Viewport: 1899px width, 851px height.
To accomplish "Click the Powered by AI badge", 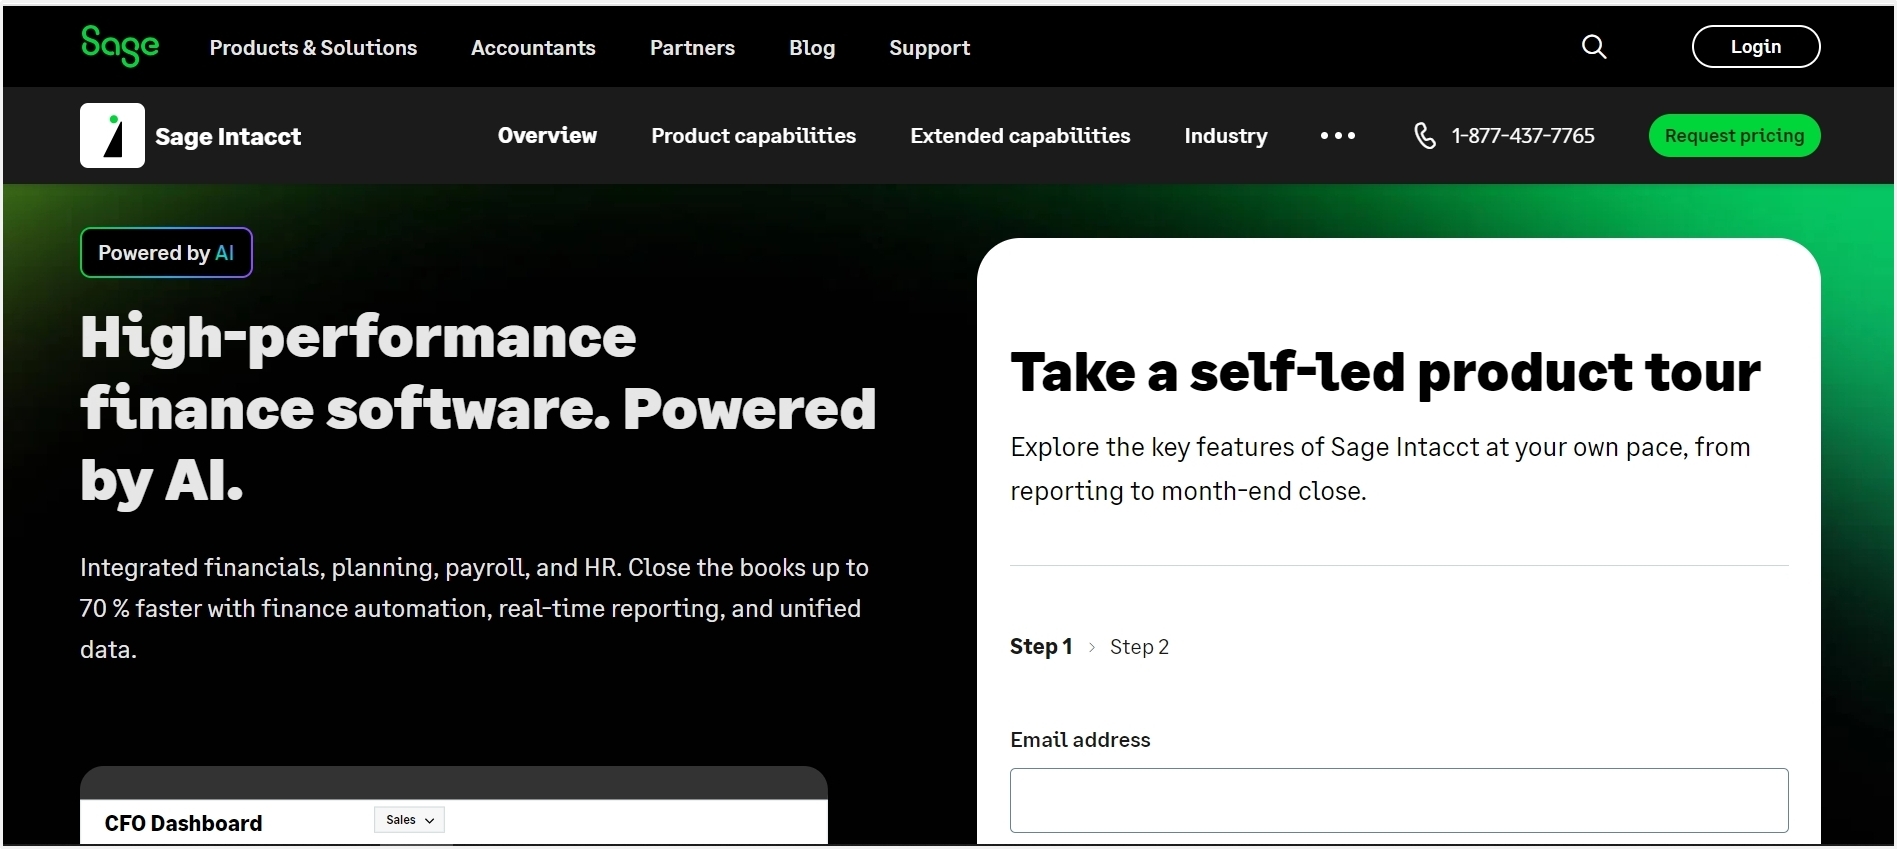I will tap(166, 253).
